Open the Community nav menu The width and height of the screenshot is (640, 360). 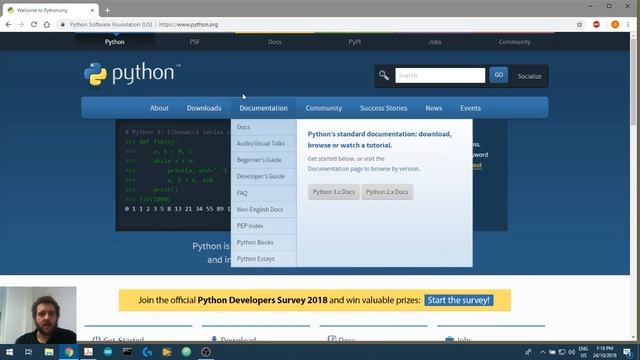click(324, 108)
